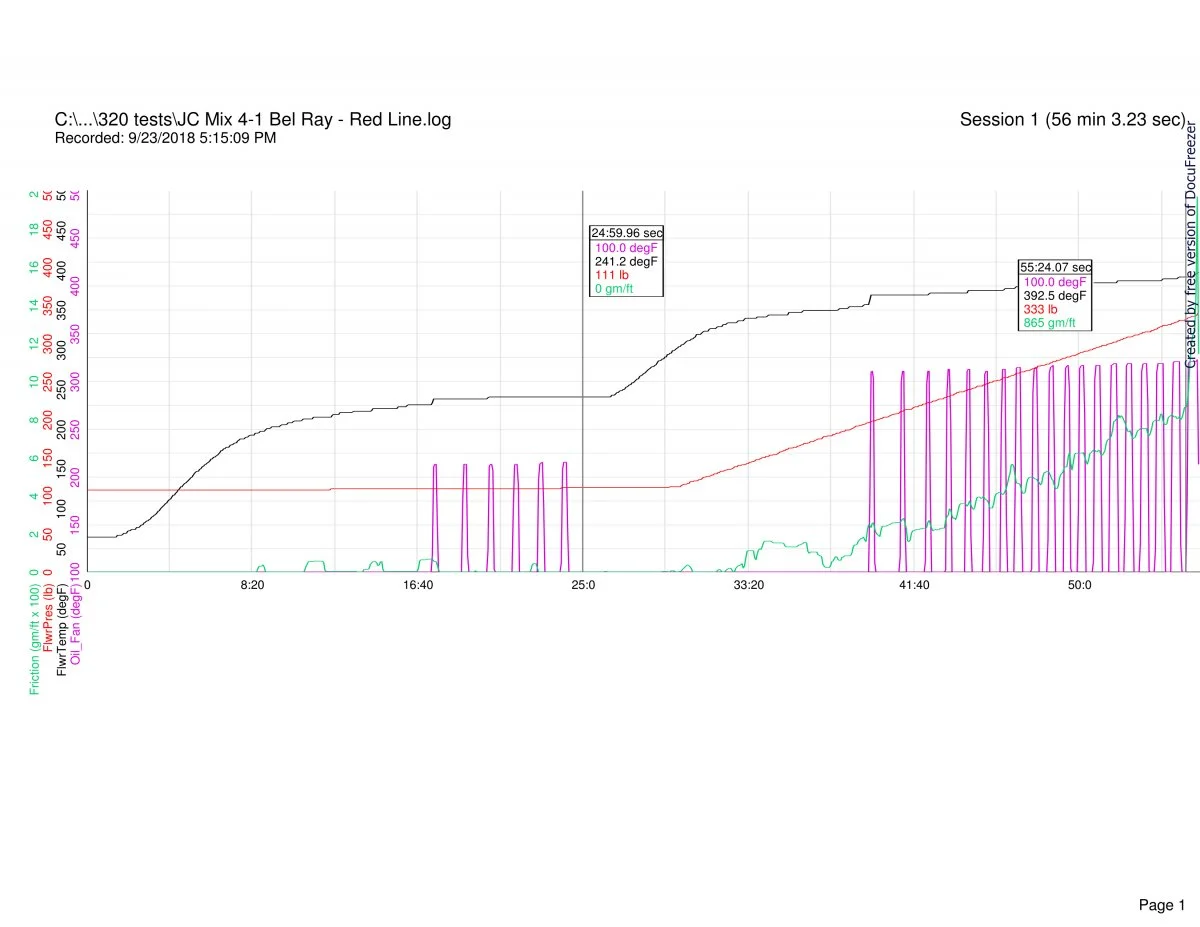This screenshot has height=927, width=1200.
Task: Select the 241.2 degF cursor readout
Action: [x=626, y=261]
